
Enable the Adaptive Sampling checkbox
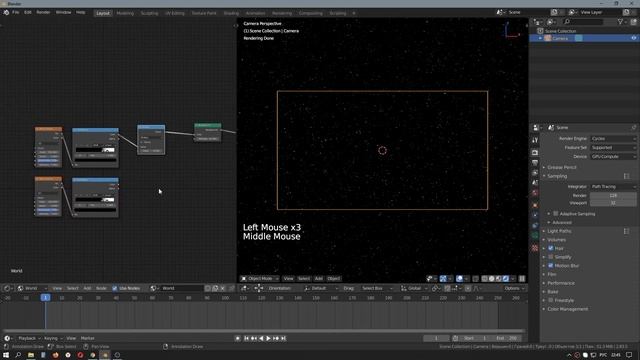pyautogui.click(x=556, y=213)
